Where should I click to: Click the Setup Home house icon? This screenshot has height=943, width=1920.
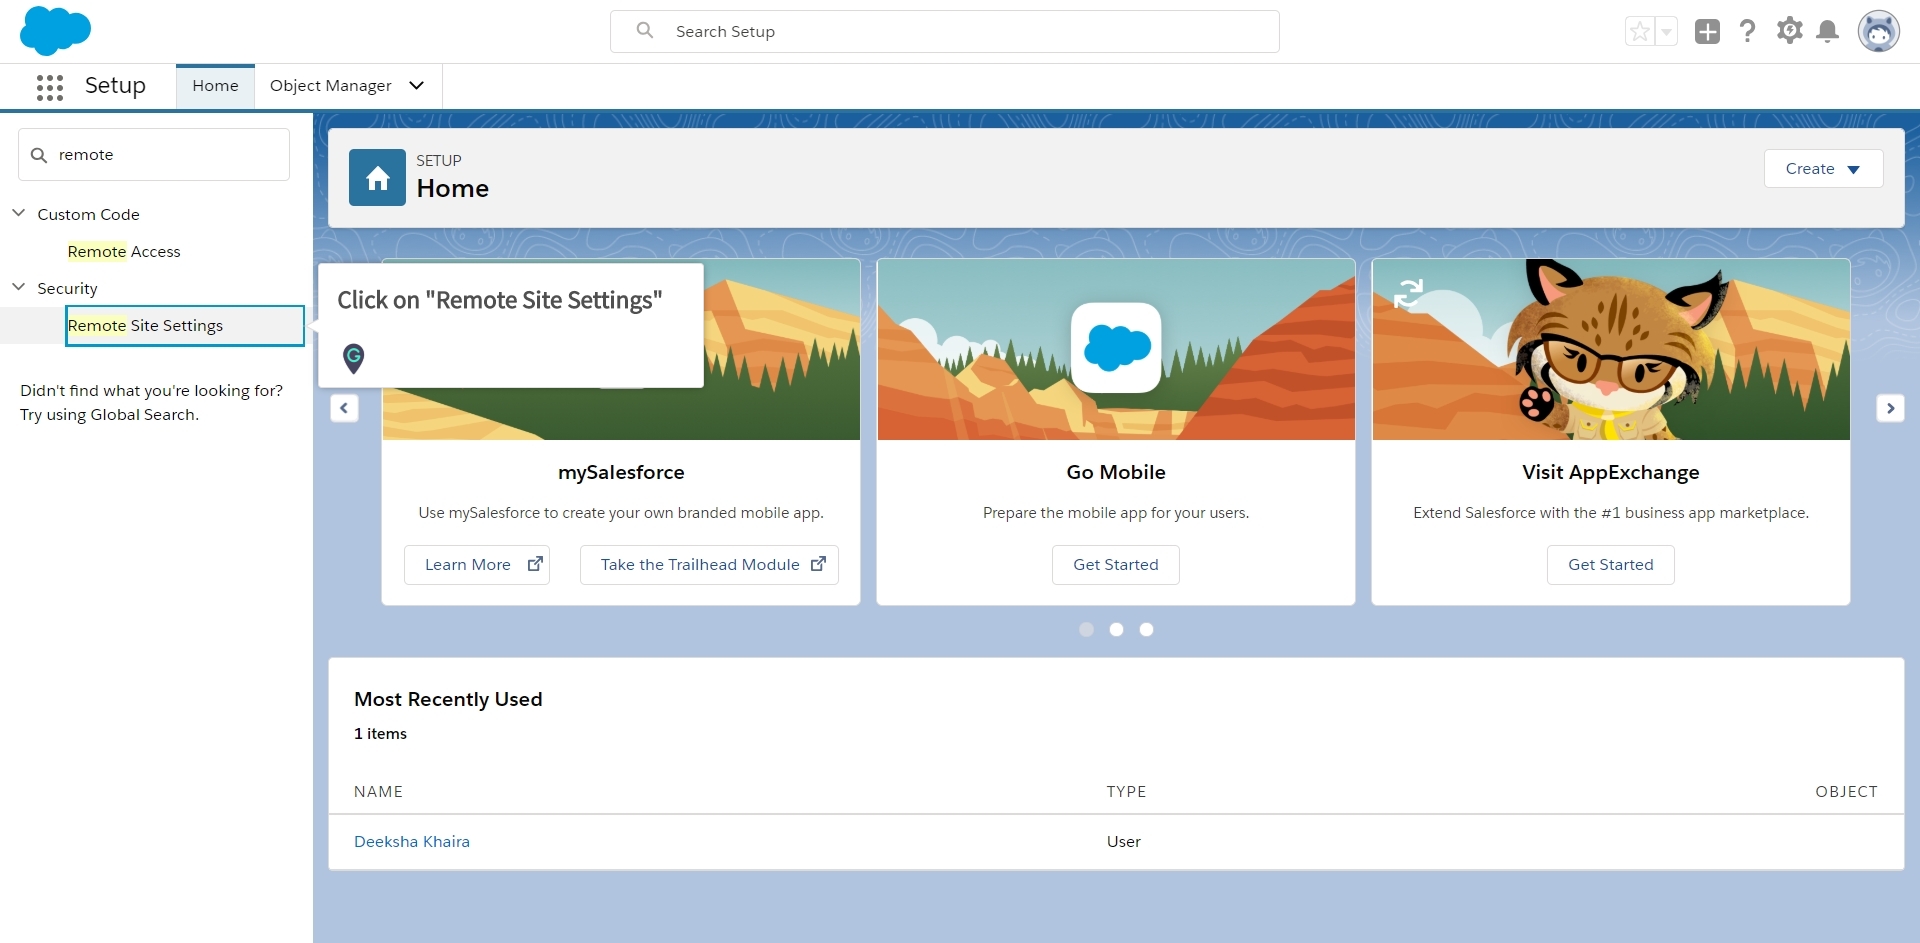(377, 178)
